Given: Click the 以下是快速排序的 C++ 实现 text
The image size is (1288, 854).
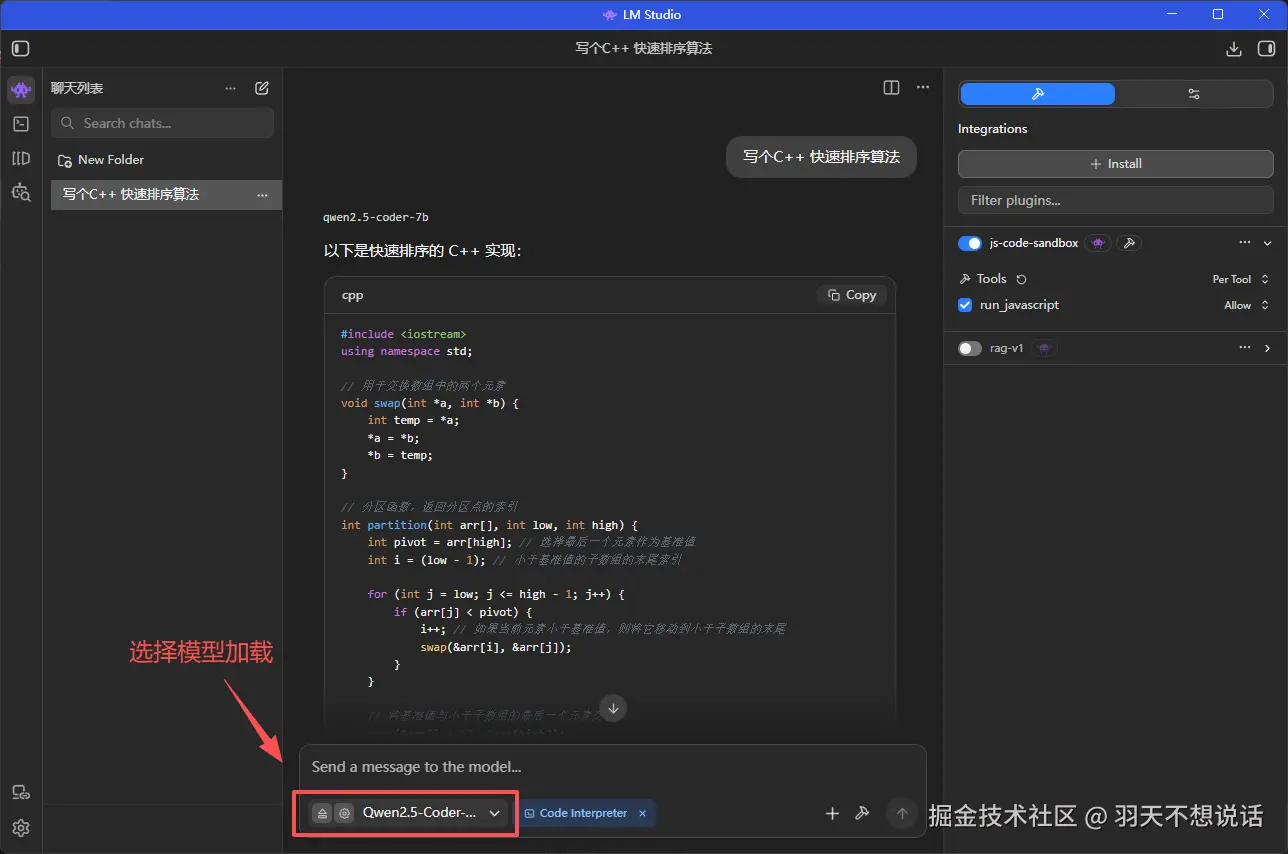Looking at the screenshot, I should coord(423,251).
